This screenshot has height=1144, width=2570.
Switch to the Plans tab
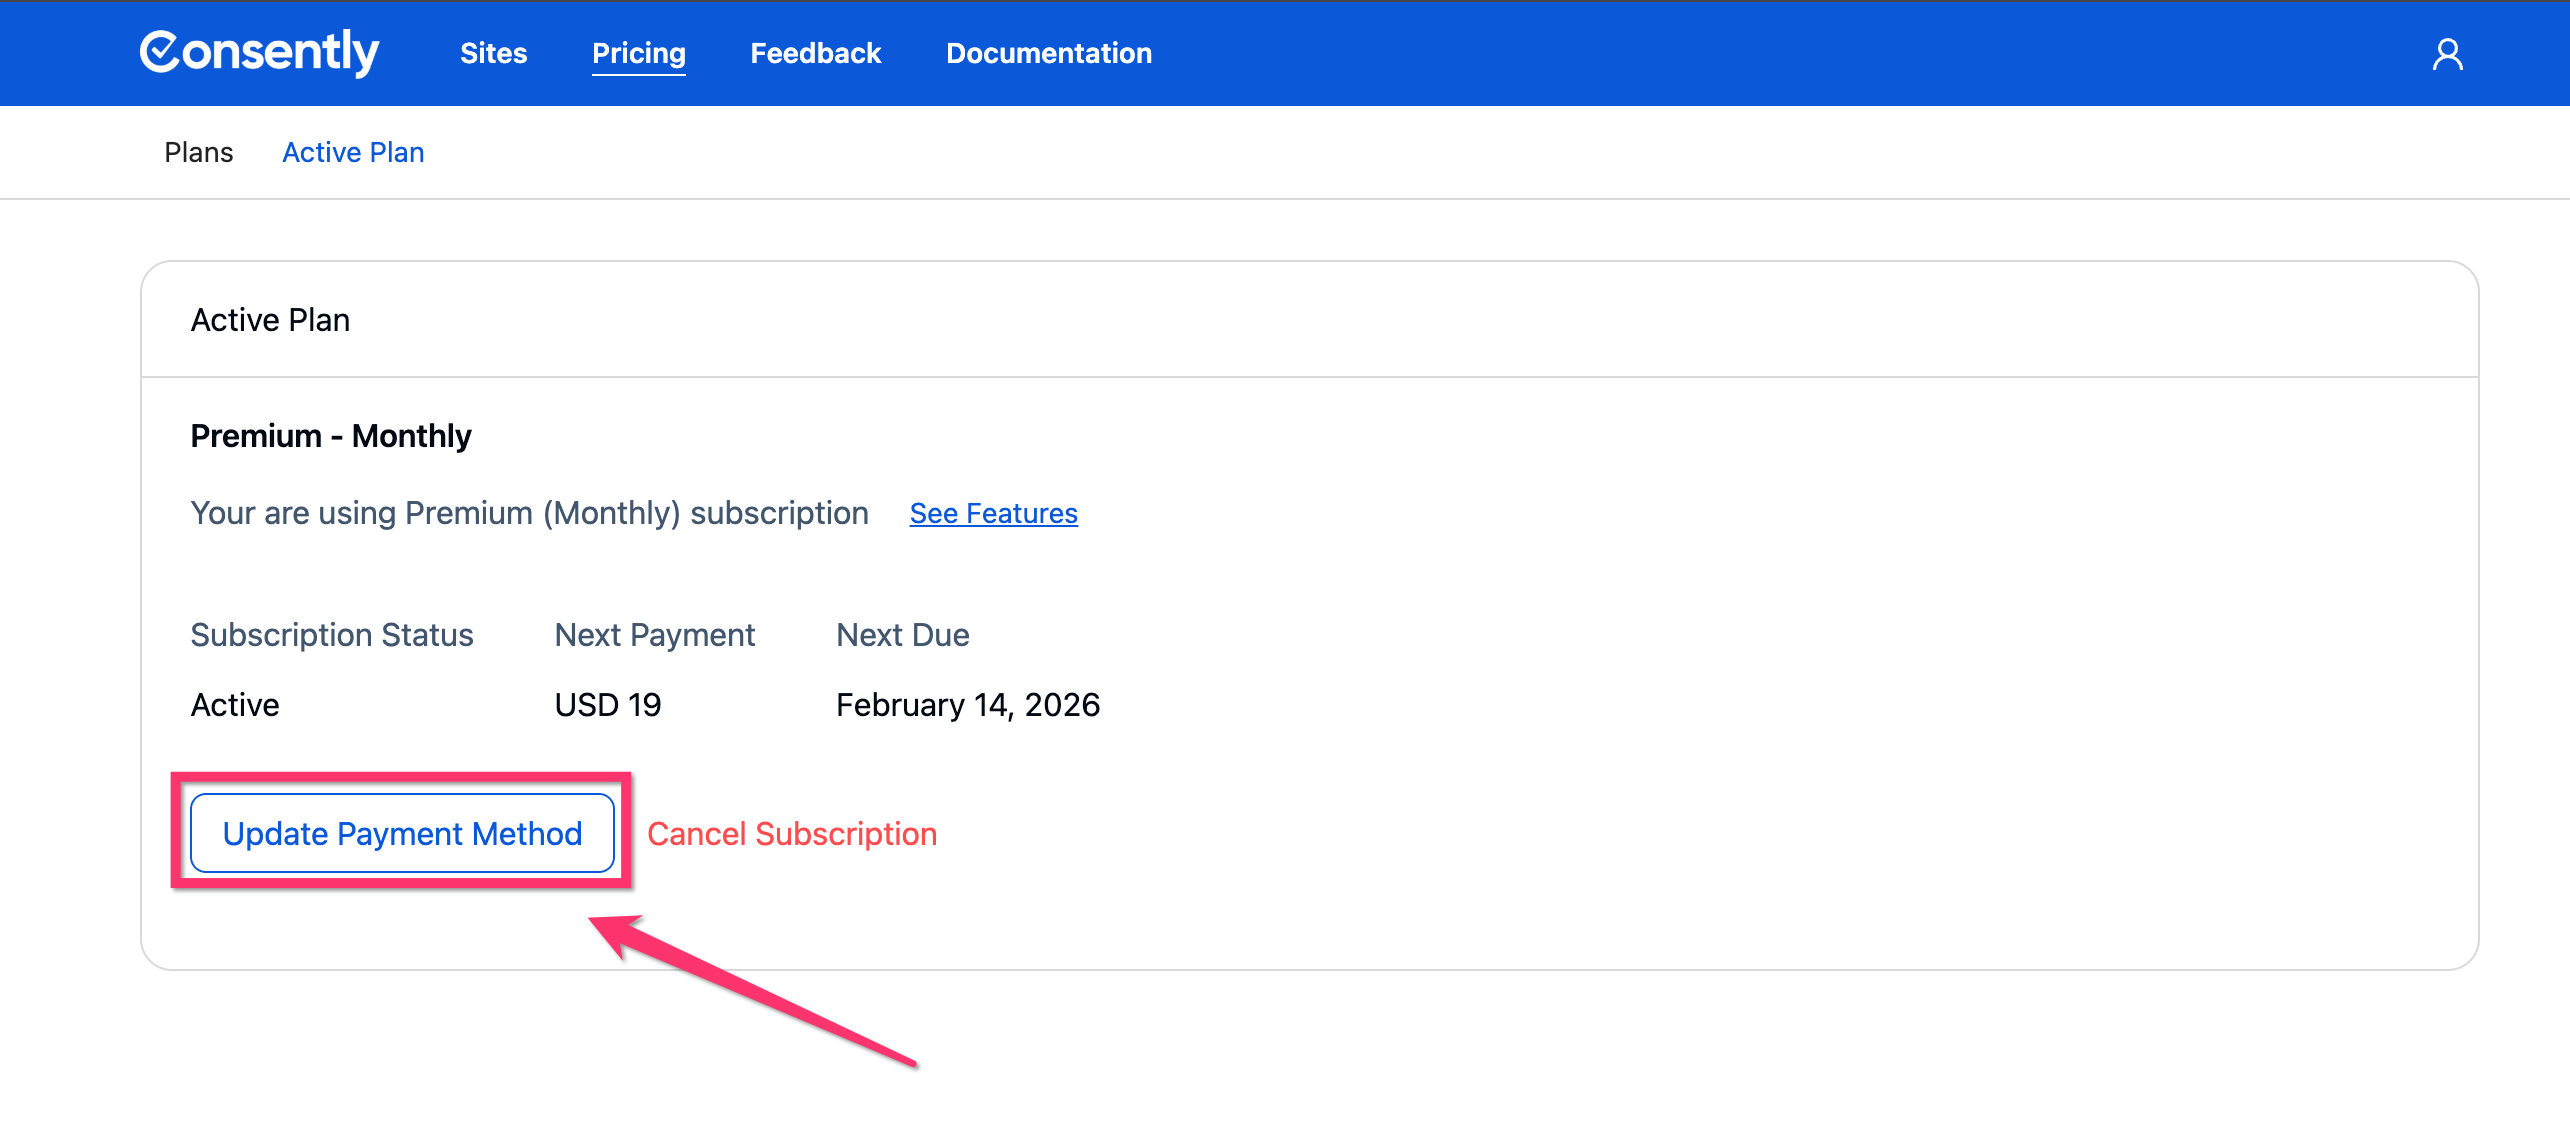[198, 152]
